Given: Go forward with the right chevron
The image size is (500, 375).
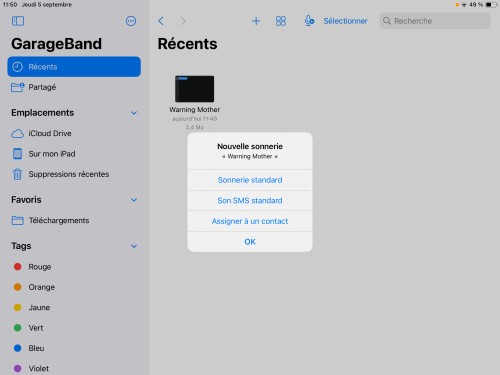Looking at the screenshot, I should [x=183, y=21].
